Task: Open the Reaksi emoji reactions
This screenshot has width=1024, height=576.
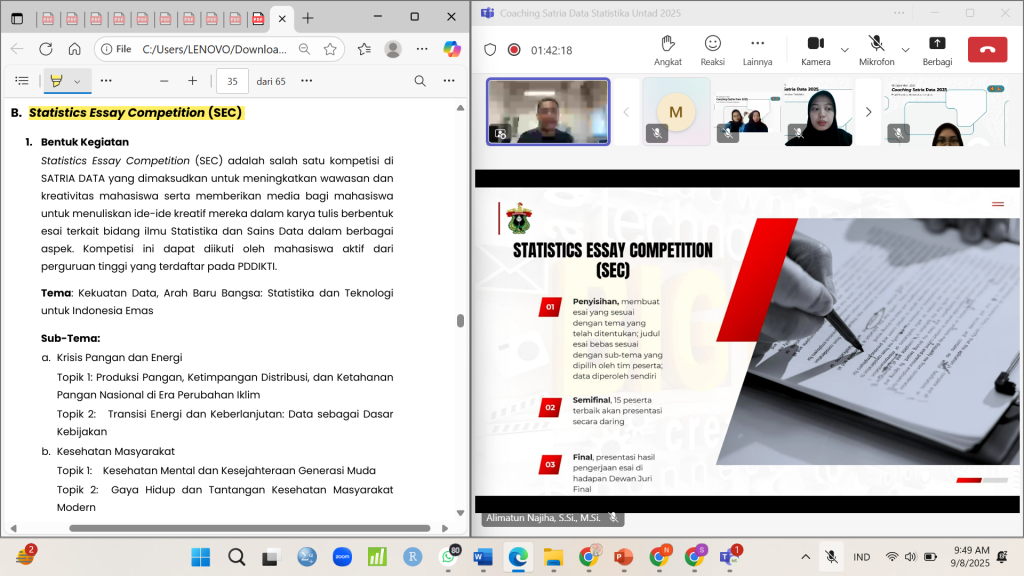Action: [x=712, y=48]
